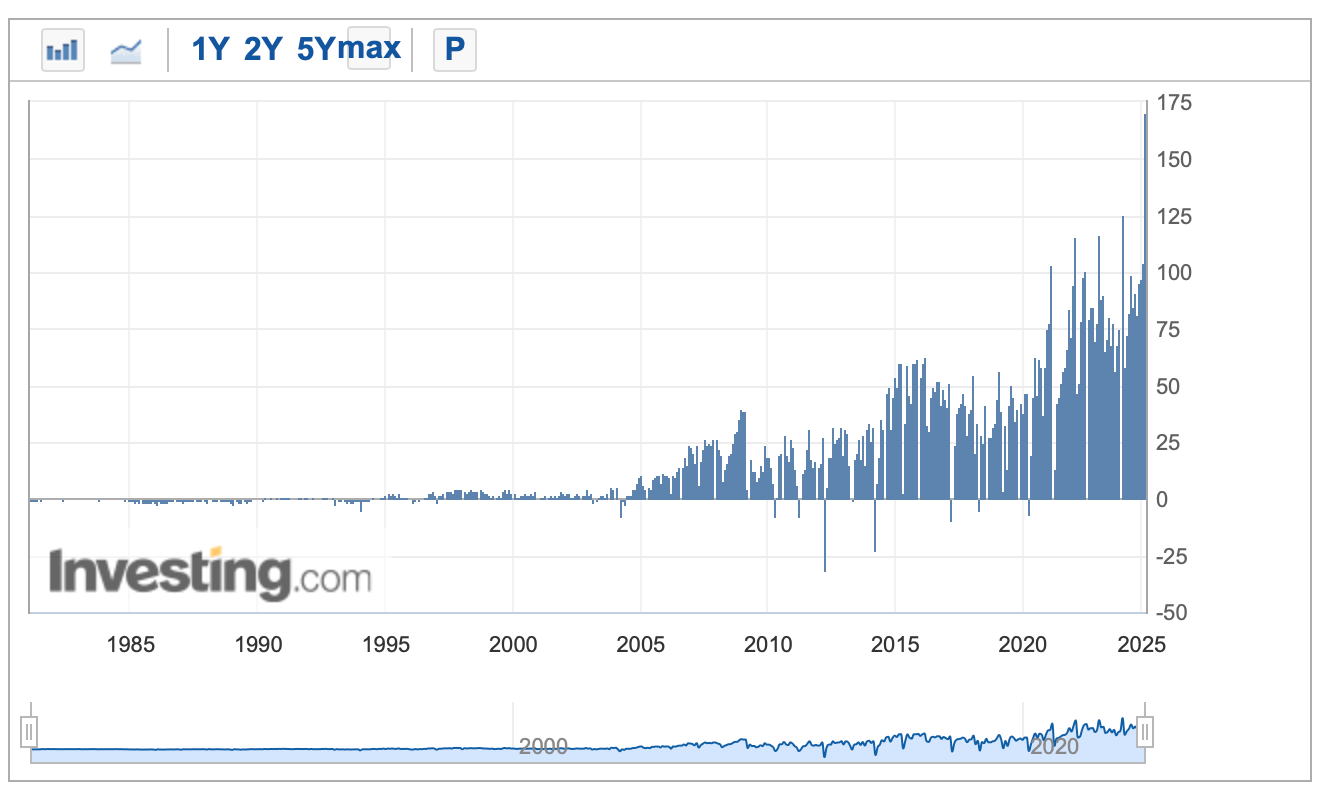1324x790 pixels.
Task: Click the navigator chart near 2020
Action: 1054,746
